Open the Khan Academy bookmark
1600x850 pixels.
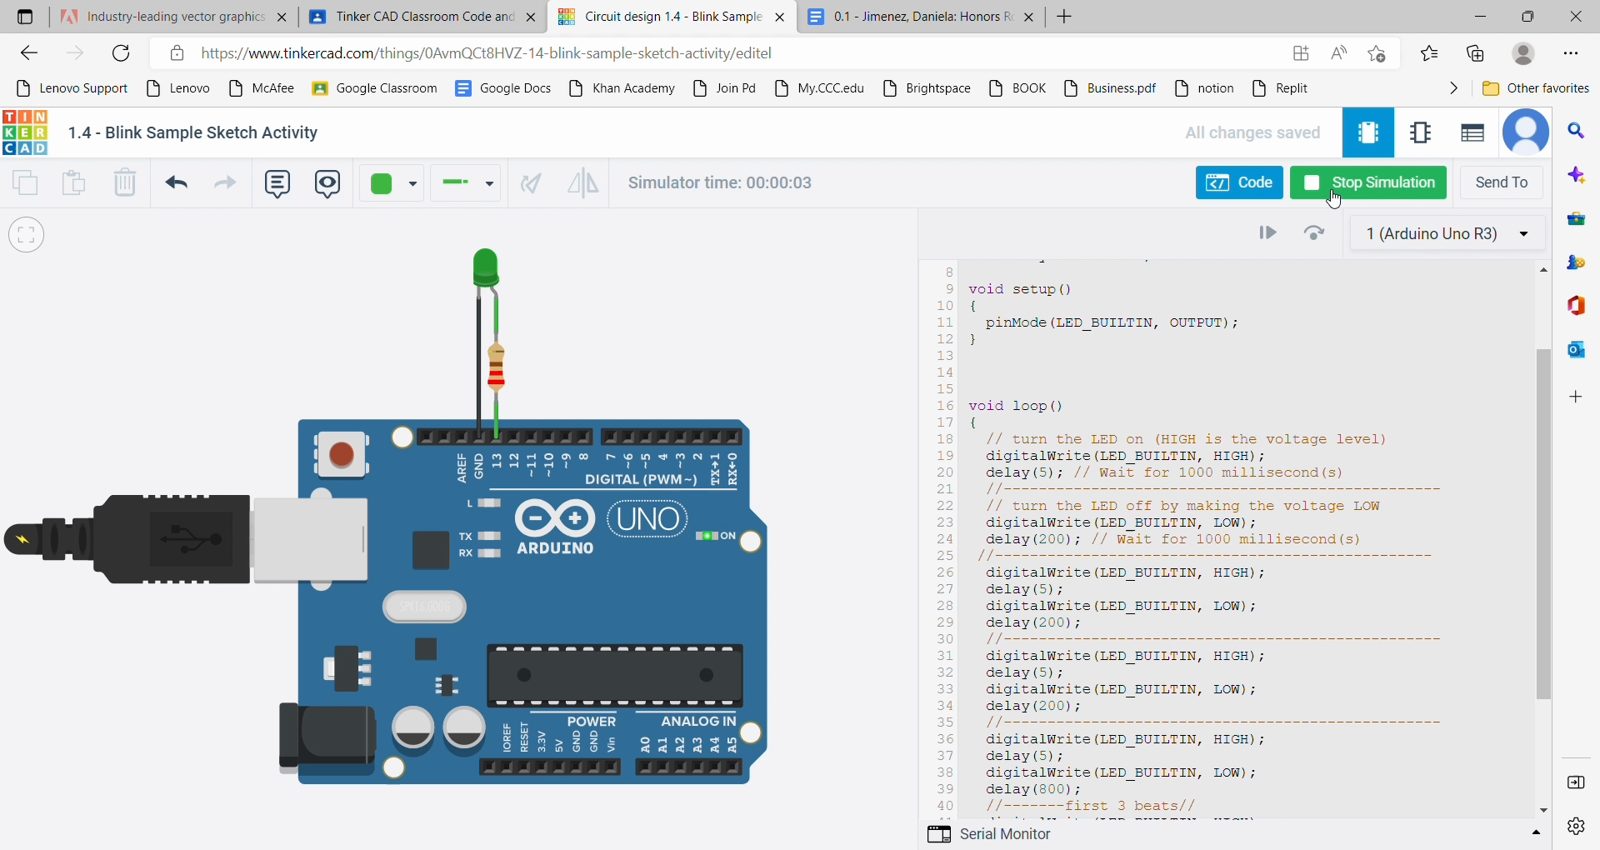622,88
